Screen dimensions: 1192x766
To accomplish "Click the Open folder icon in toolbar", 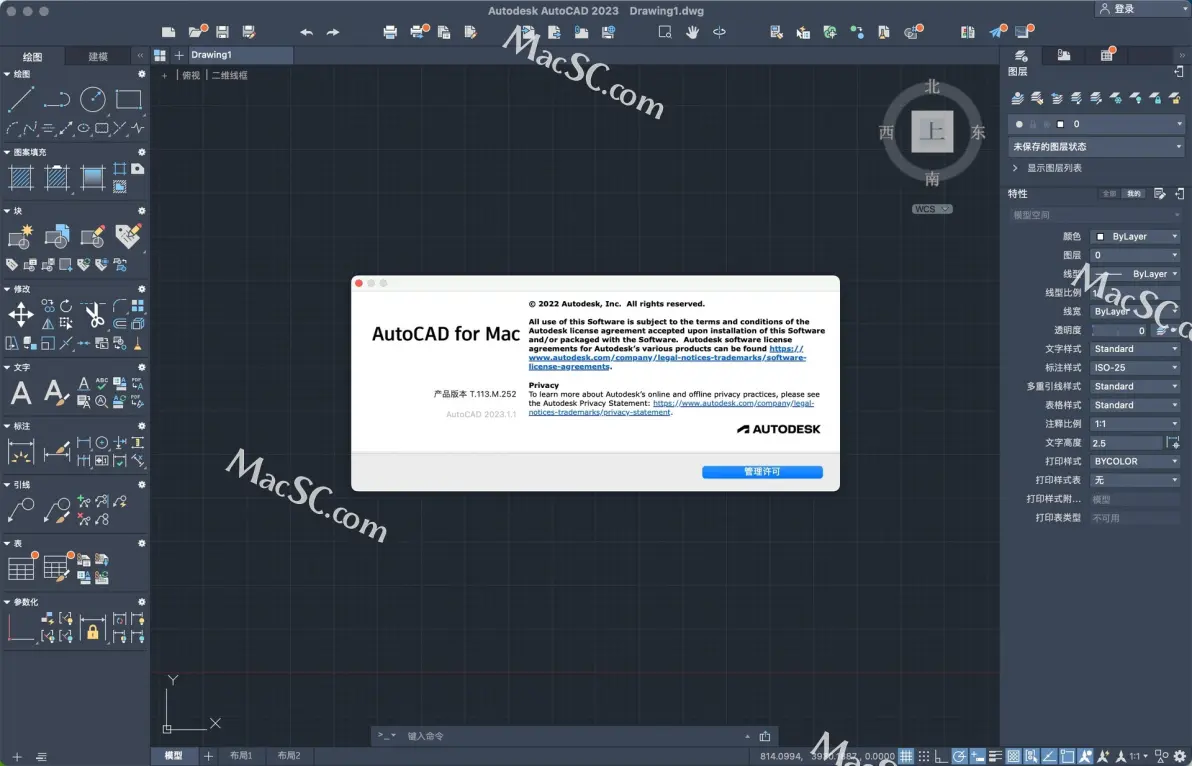I will pos(196,32).
